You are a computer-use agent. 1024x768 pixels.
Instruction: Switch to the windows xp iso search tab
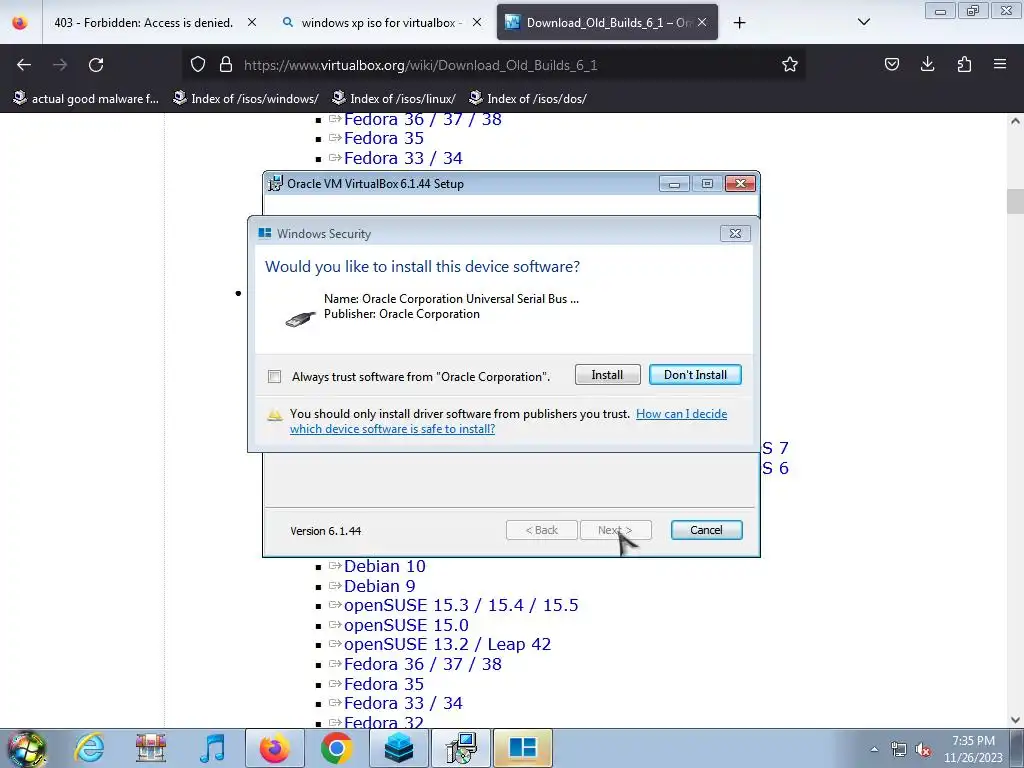[382, 23]
